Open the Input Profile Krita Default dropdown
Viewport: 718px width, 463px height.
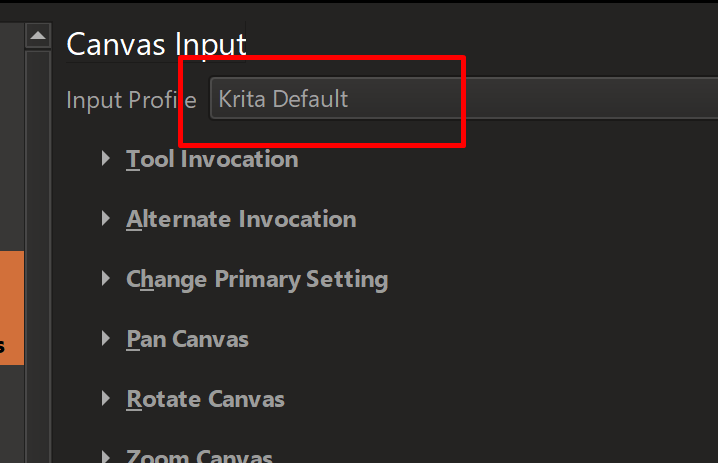pos(460,99)
